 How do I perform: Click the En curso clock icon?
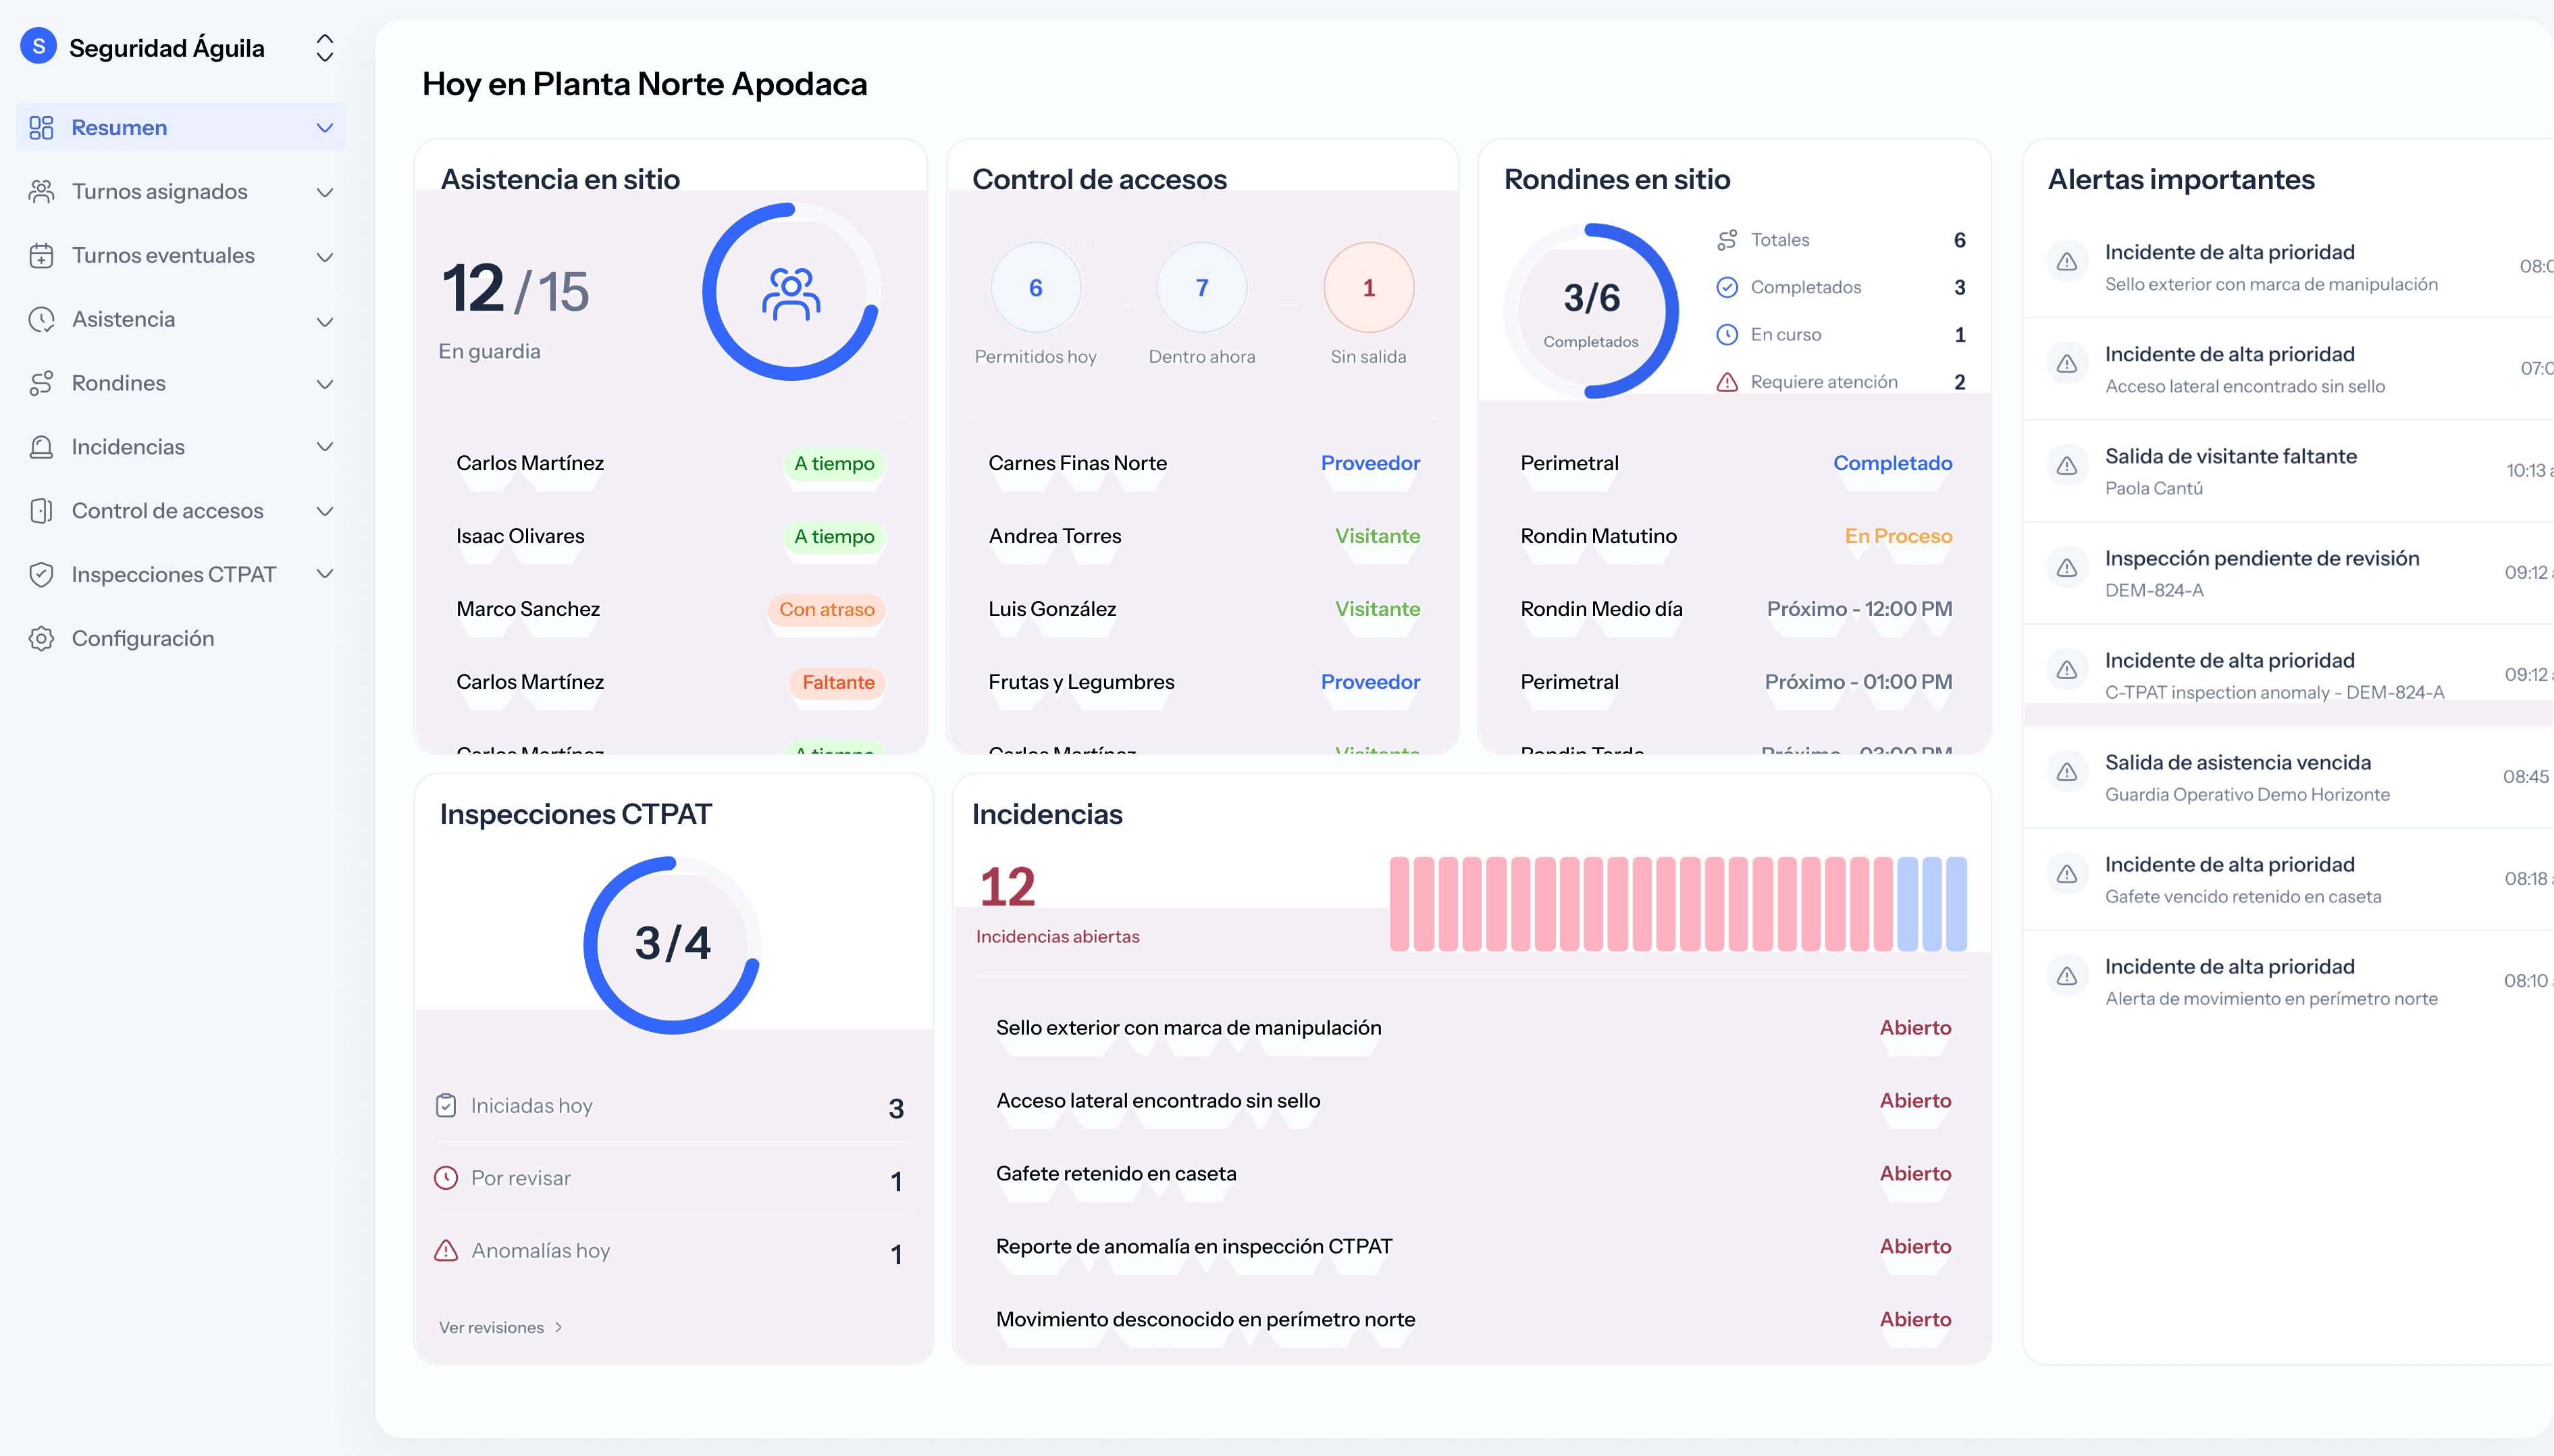pos(1727,335)
